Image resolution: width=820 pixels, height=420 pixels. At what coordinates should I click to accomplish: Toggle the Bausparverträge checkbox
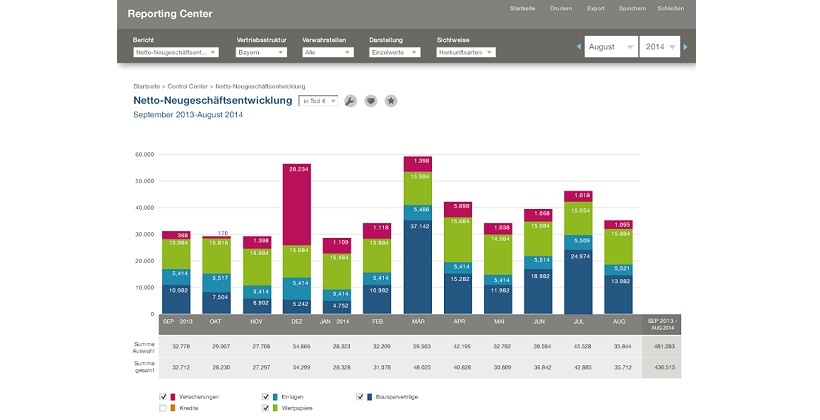pos(361,397)
